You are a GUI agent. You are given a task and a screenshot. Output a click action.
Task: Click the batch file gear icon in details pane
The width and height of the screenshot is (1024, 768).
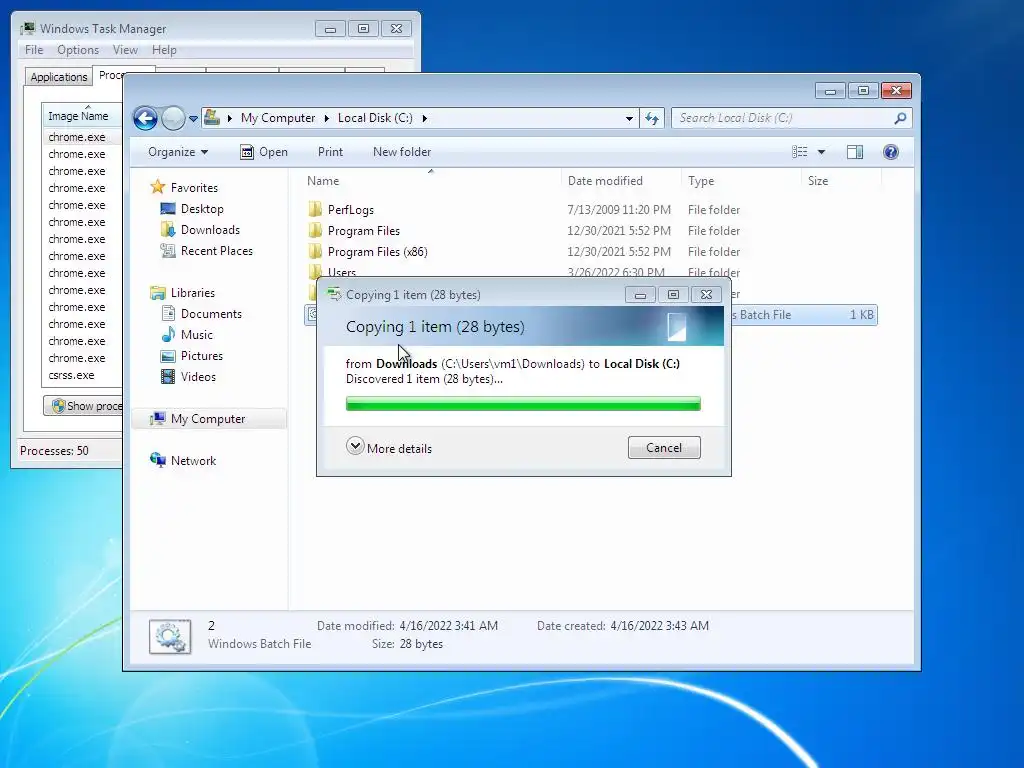pyautogui.click(x=170, y=637)
